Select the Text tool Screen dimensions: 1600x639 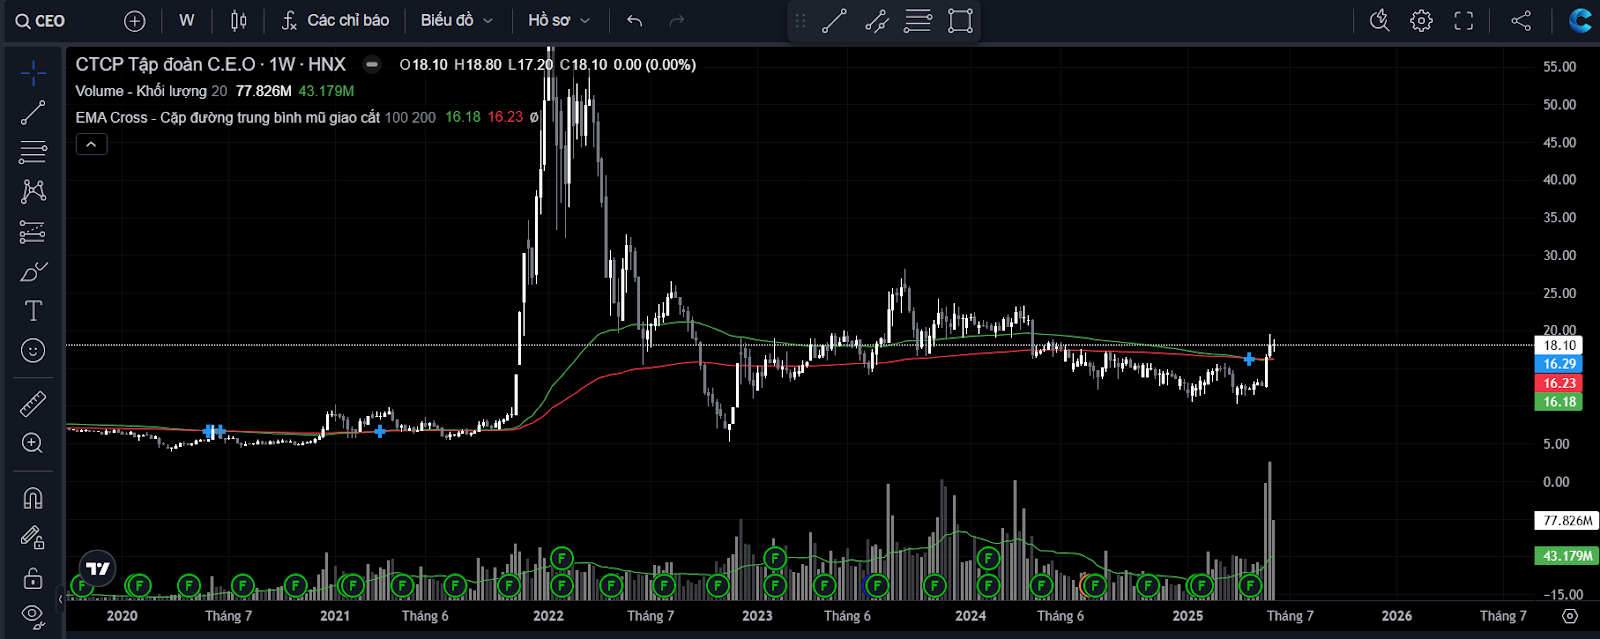33,311
